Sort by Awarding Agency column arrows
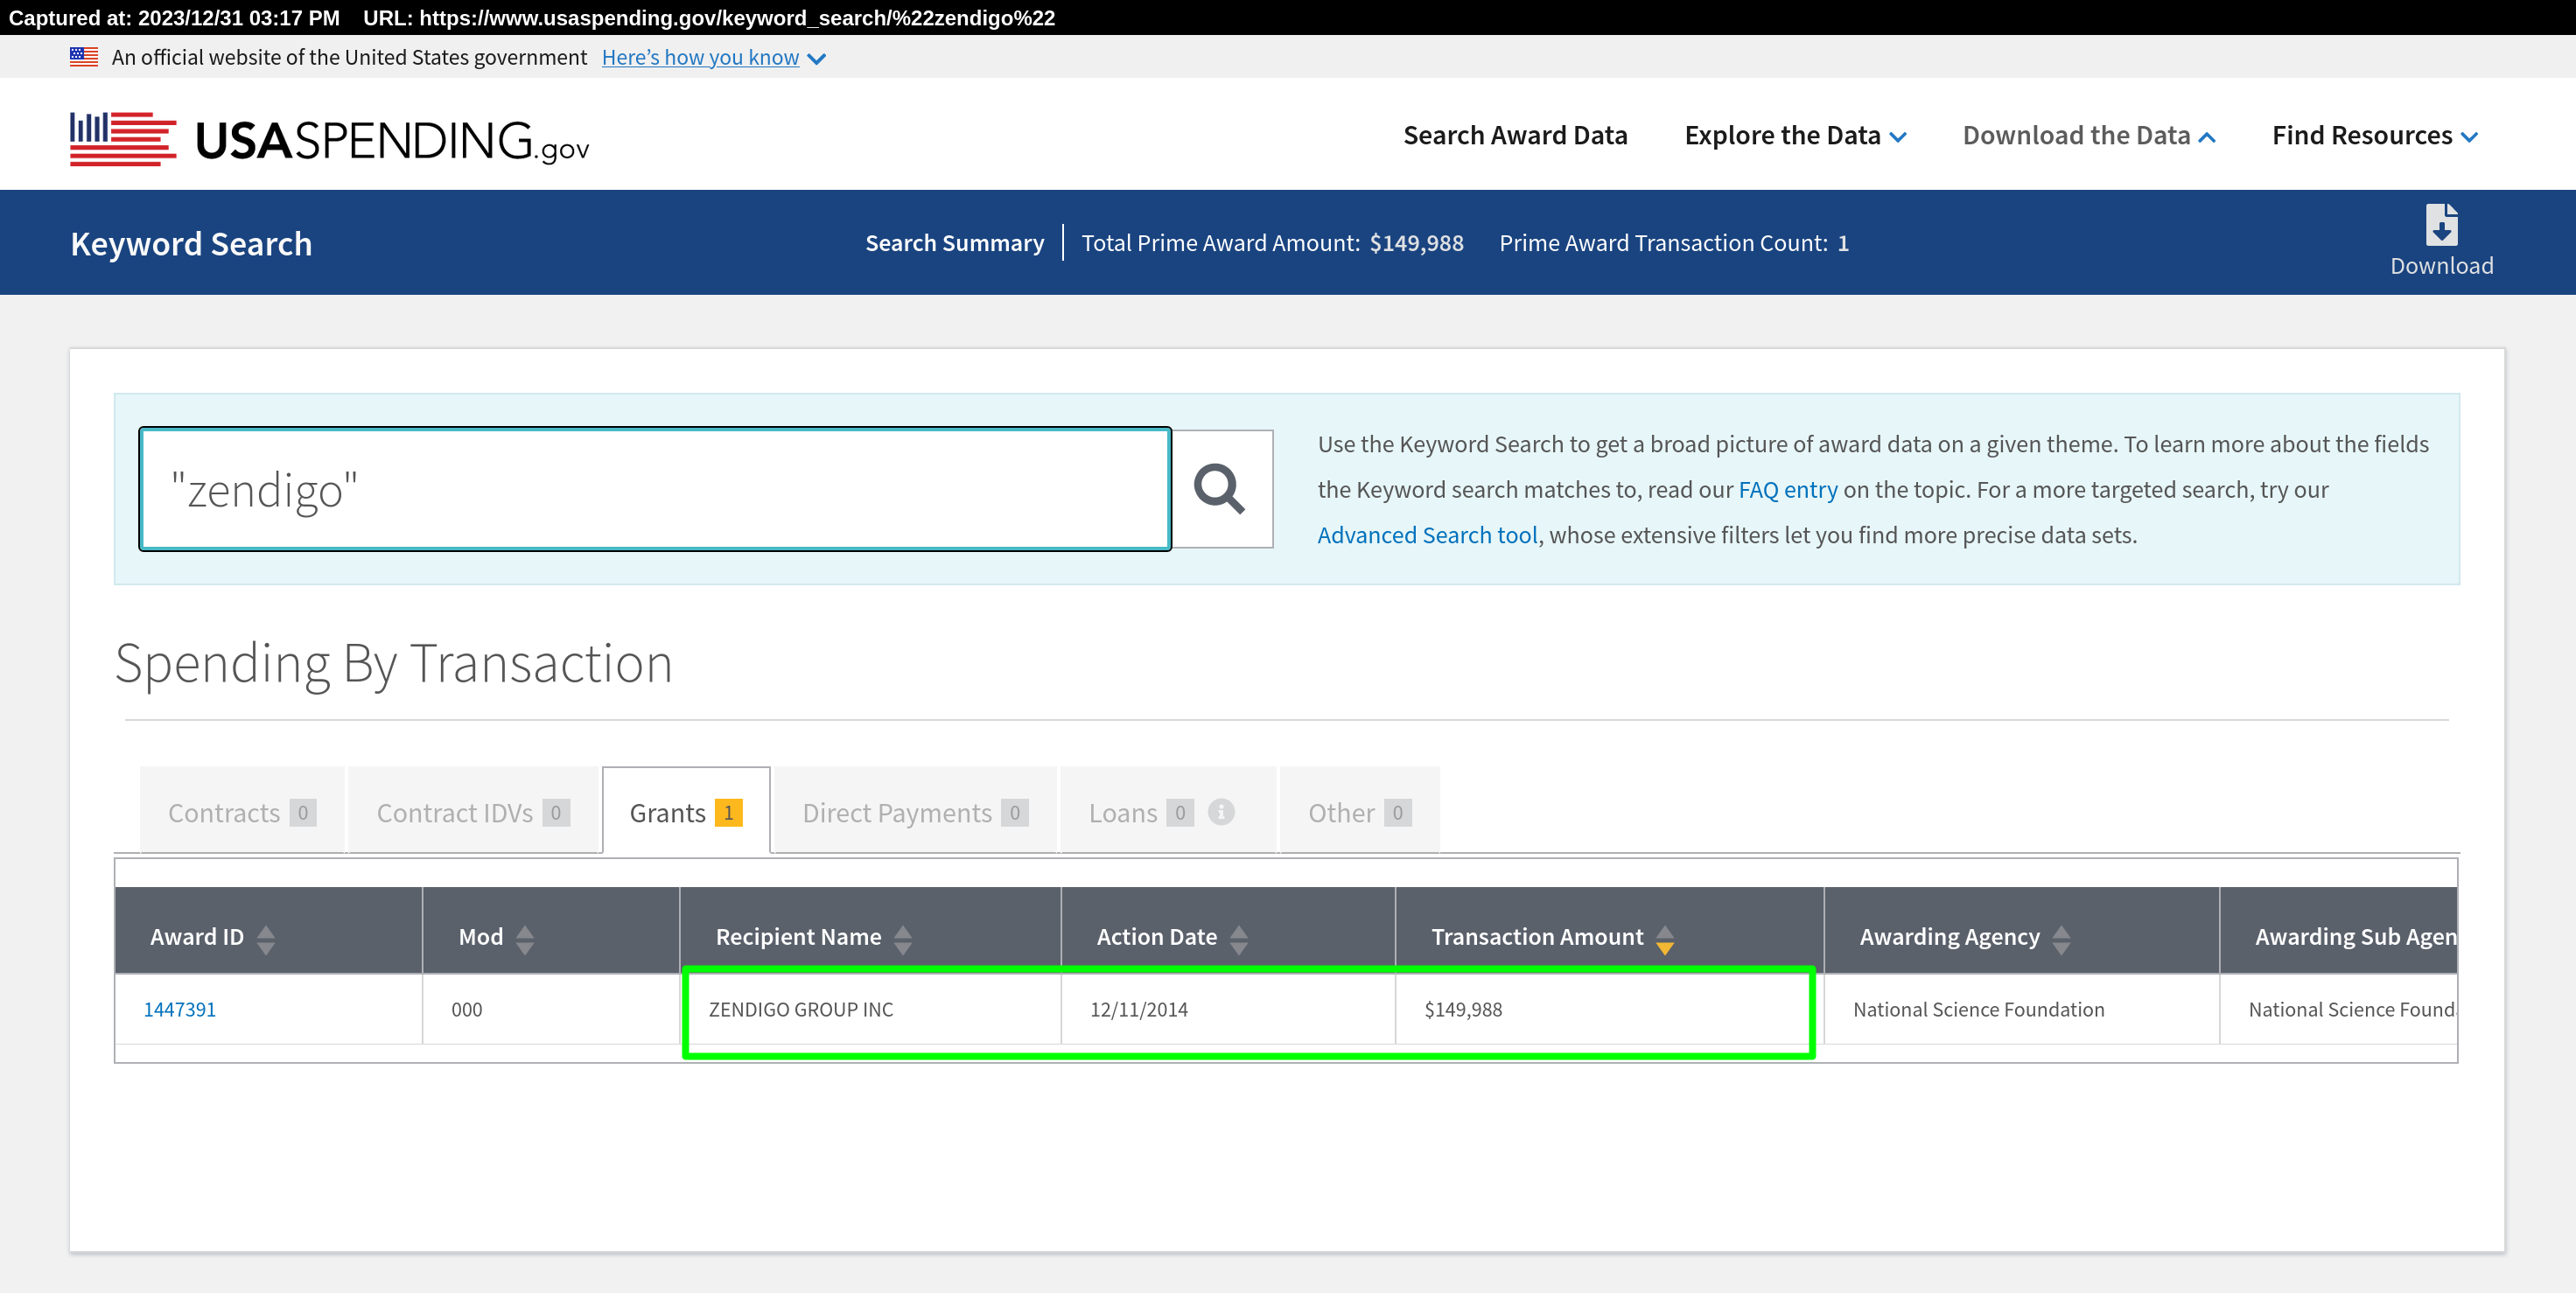 [x=2061, y=939]
